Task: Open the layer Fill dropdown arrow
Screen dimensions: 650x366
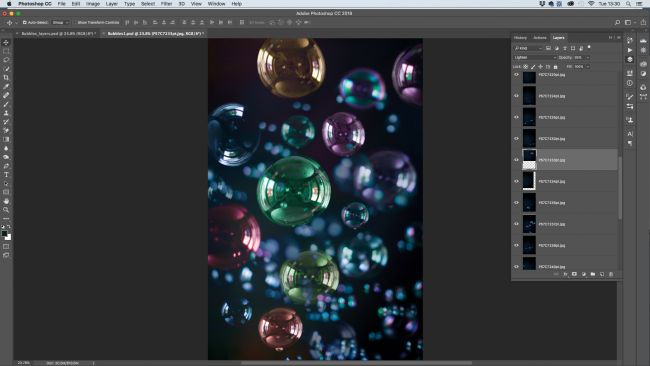Action: pos(588,67)
